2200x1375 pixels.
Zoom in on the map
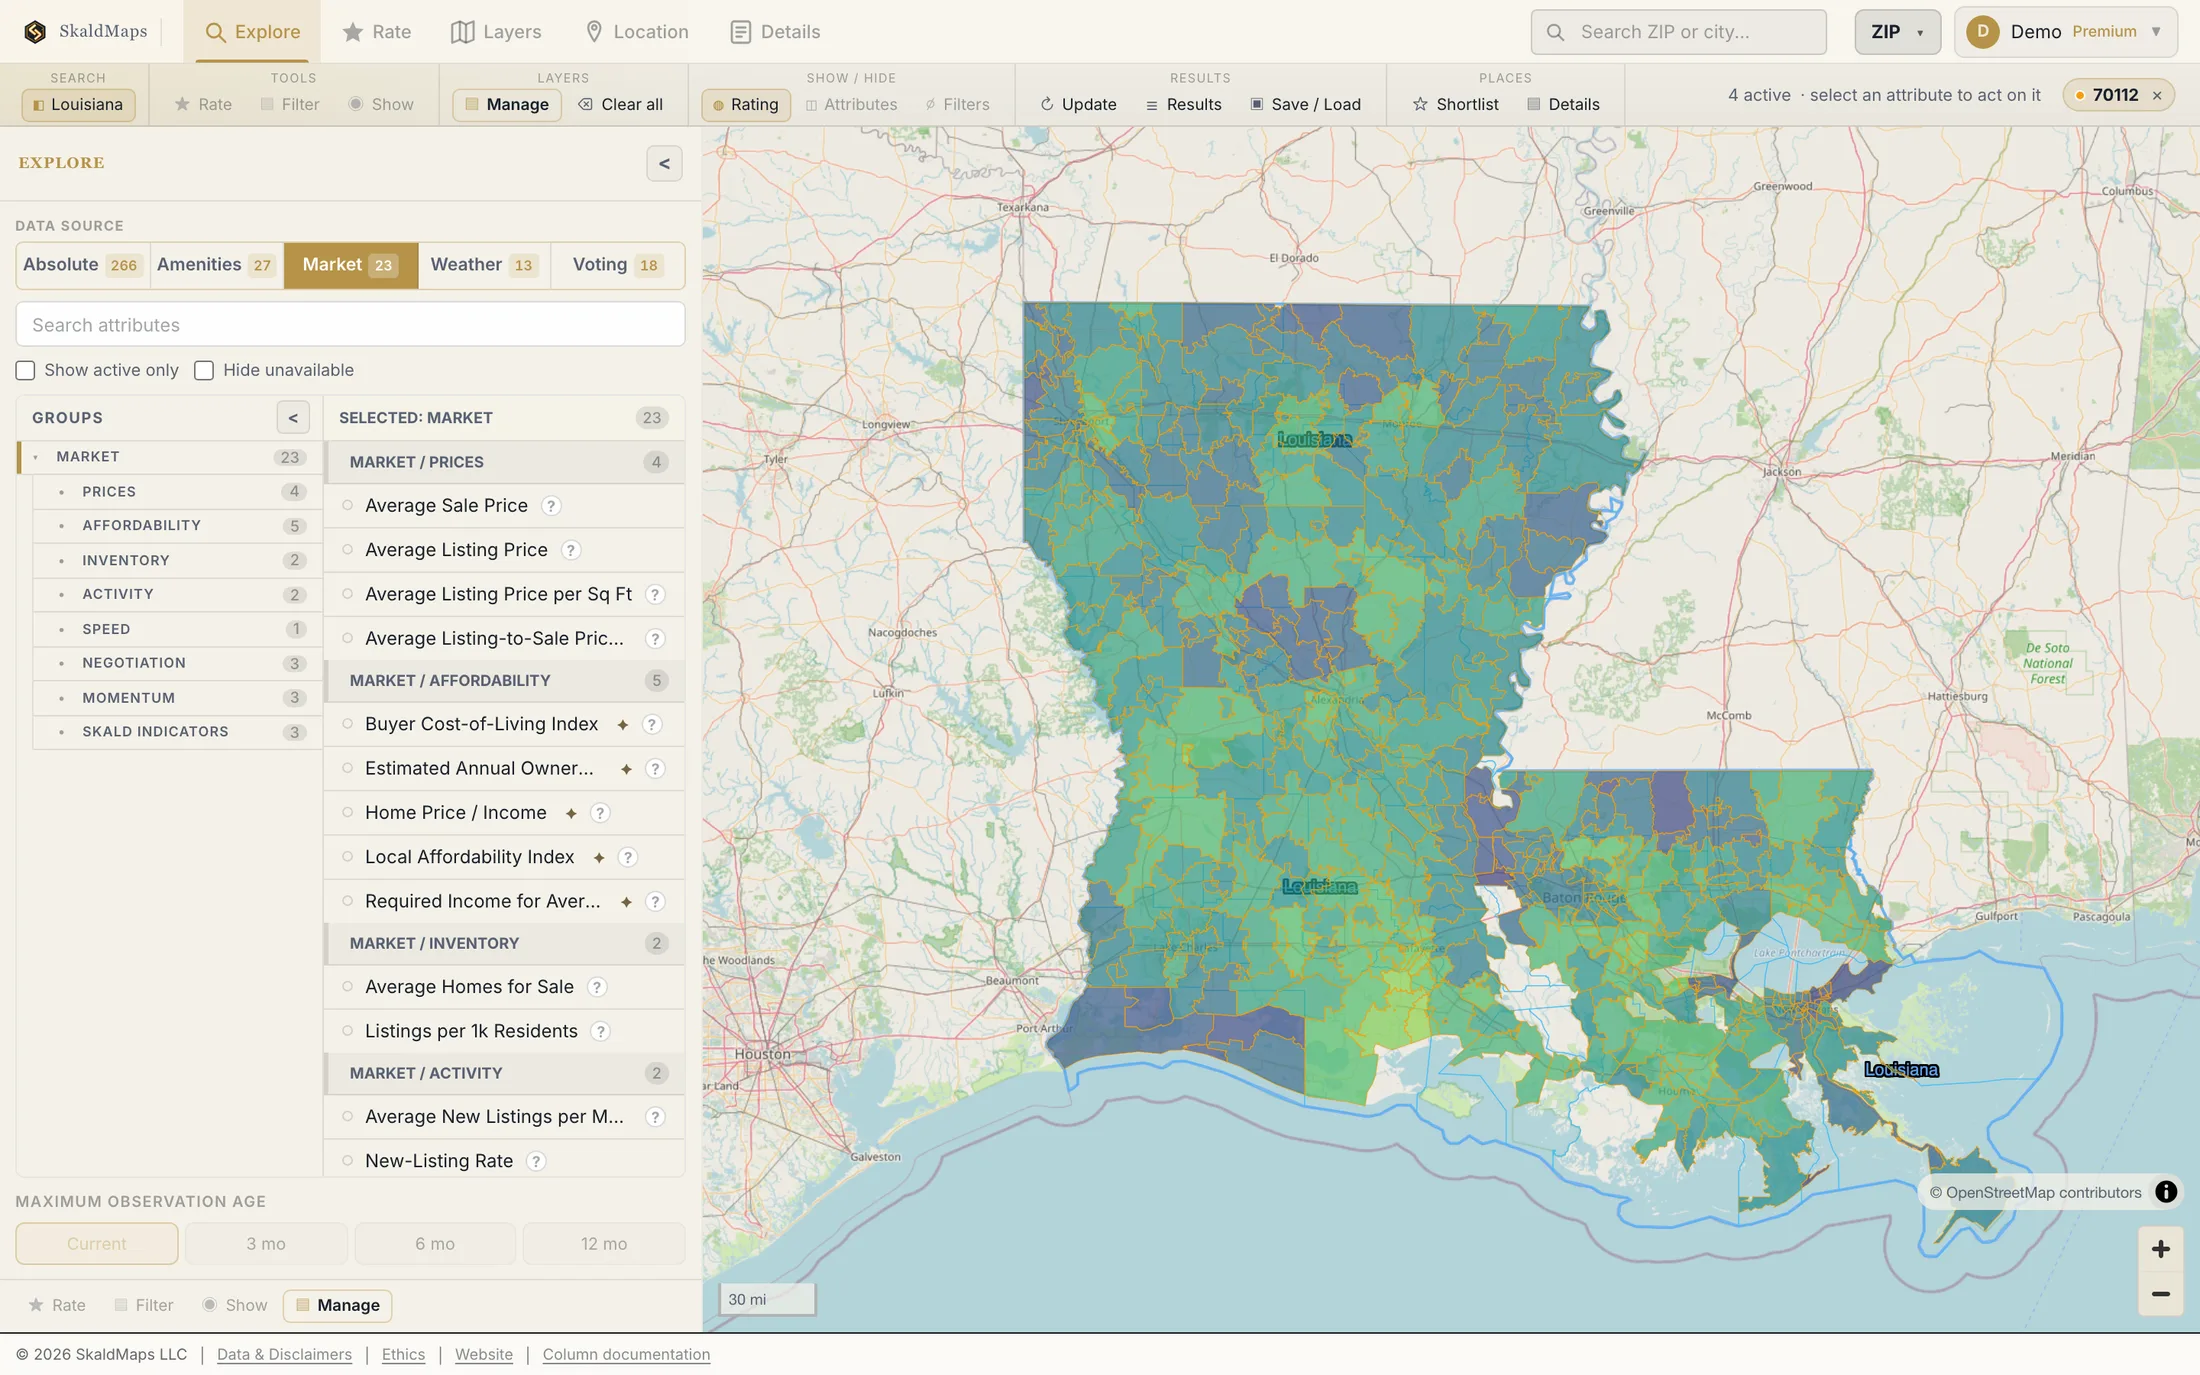[x=2160, y=1249]
